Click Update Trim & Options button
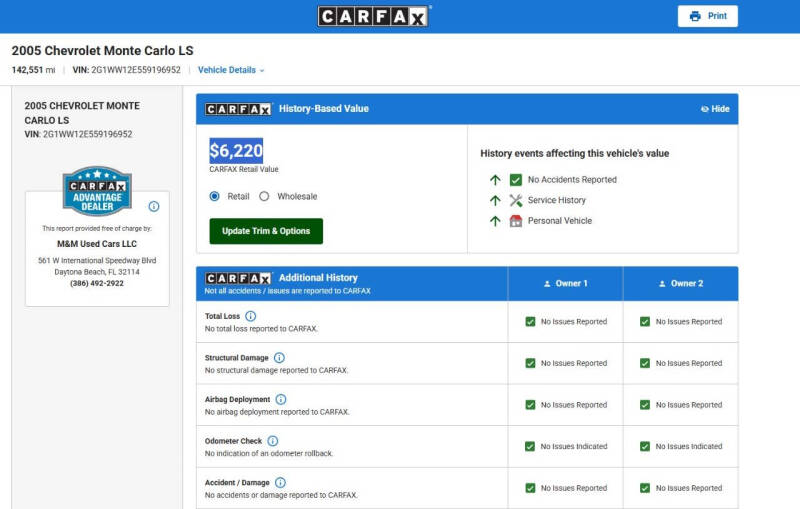The image size is (800, 509). click(266, 231)
